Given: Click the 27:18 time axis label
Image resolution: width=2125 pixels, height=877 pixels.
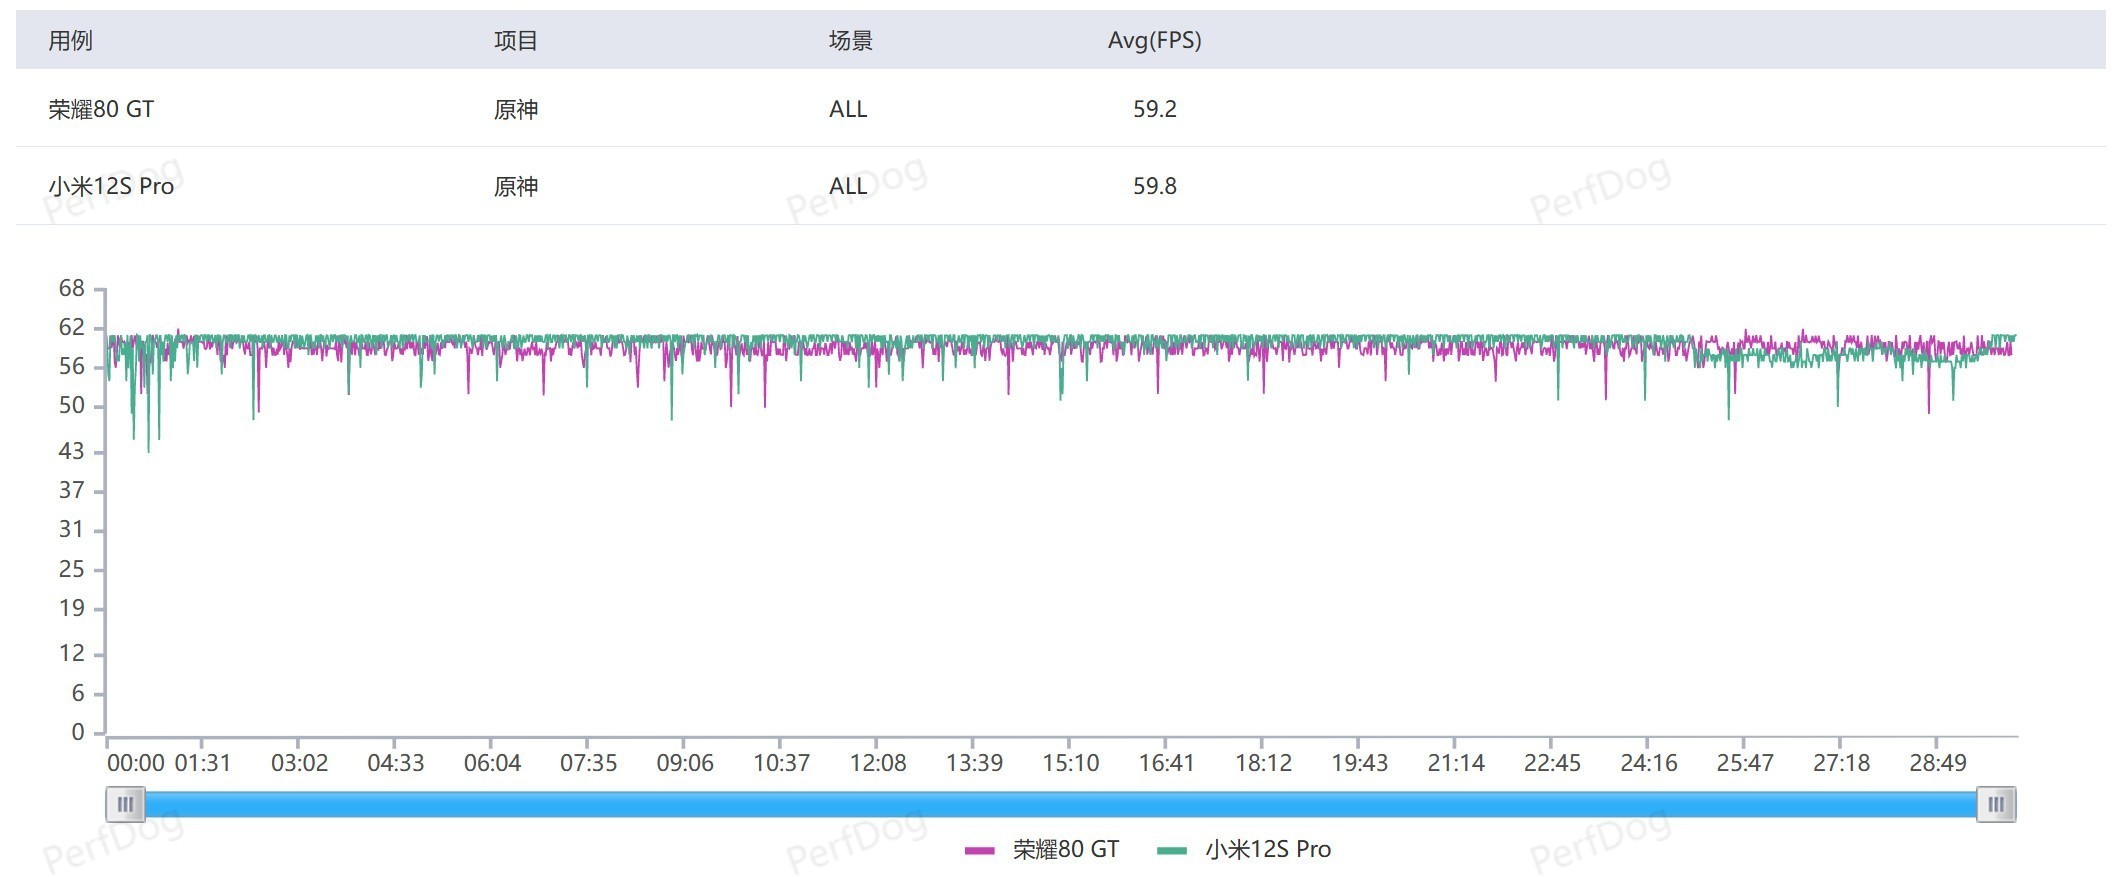Looking at the screenshot, I should [x=1842, y=764].
